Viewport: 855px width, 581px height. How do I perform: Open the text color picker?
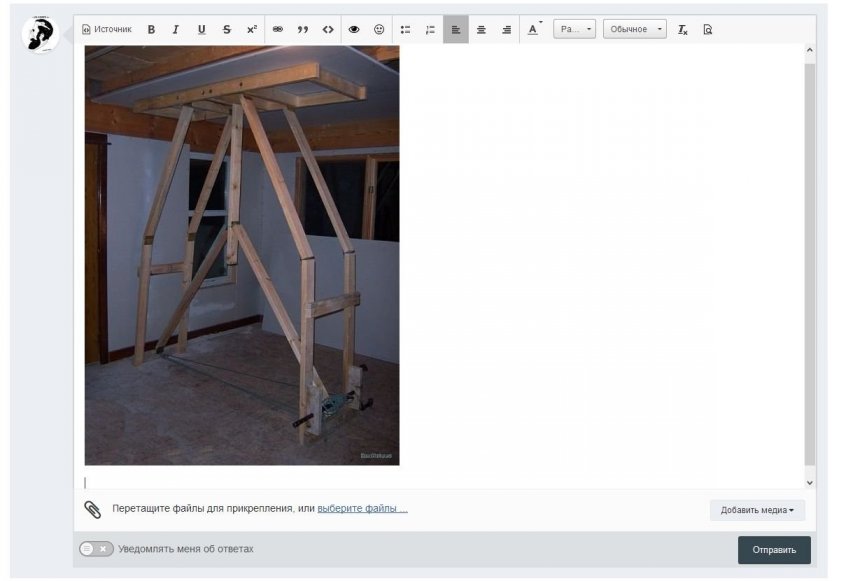tap(533, 30)
